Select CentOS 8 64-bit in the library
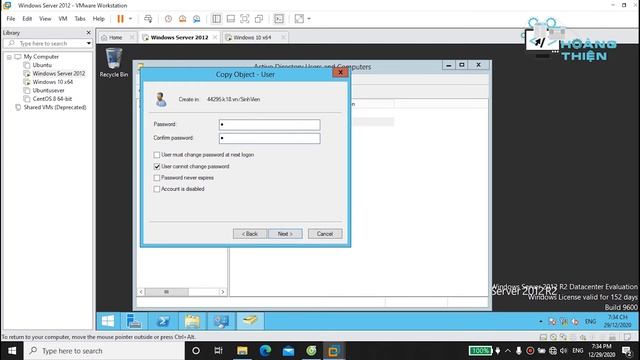Screen dimensions: 640x360 (x=52, y=99)
